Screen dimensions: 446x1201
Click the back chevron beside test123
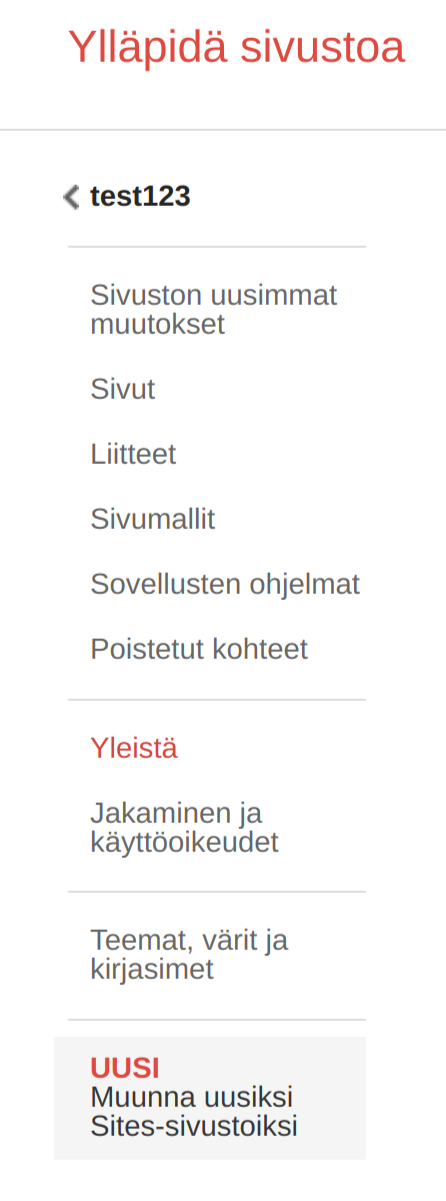pos(71,197)
